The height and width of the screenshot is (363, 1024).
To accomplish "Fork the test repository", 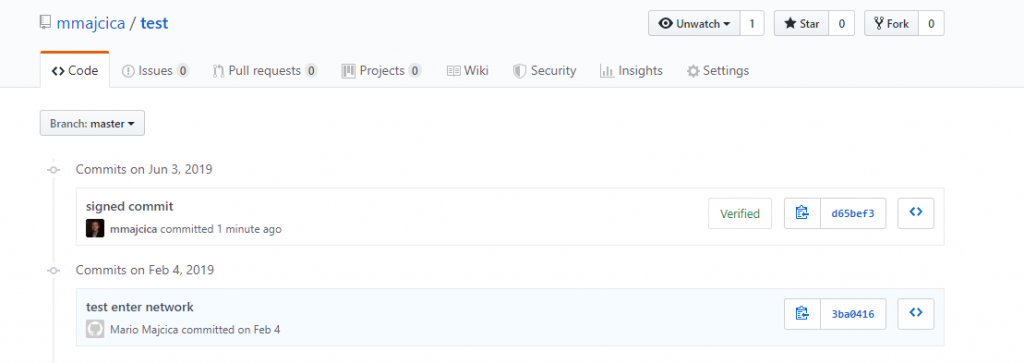I will [x=891, y=24].
